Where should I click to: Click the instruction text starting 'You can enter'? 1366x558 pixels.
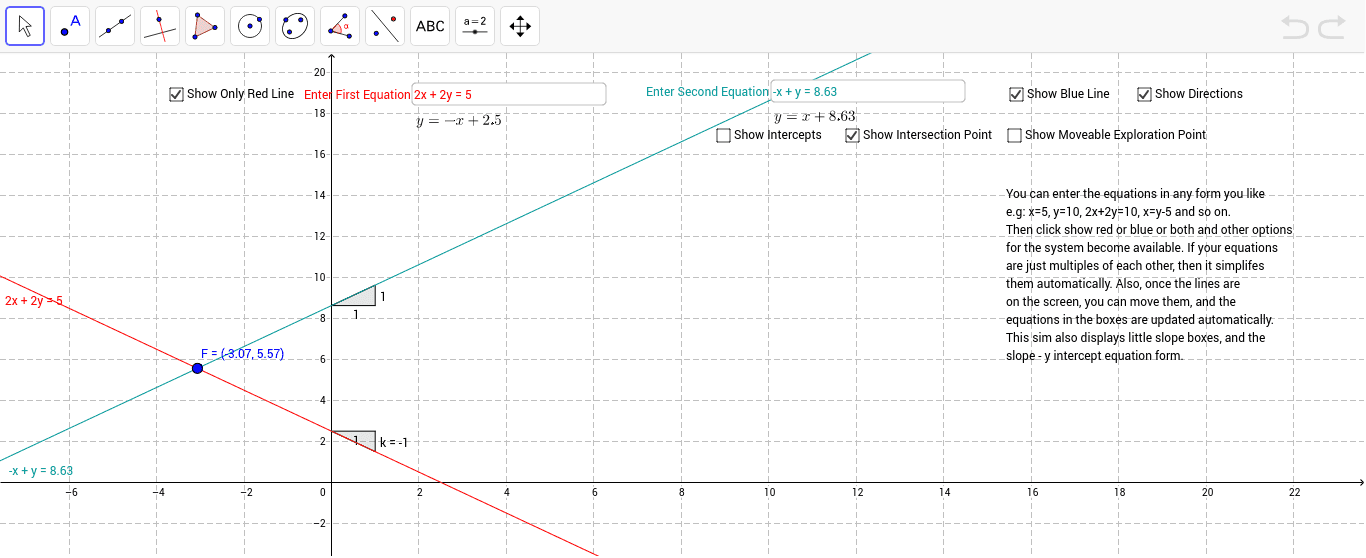[1149, 275]
